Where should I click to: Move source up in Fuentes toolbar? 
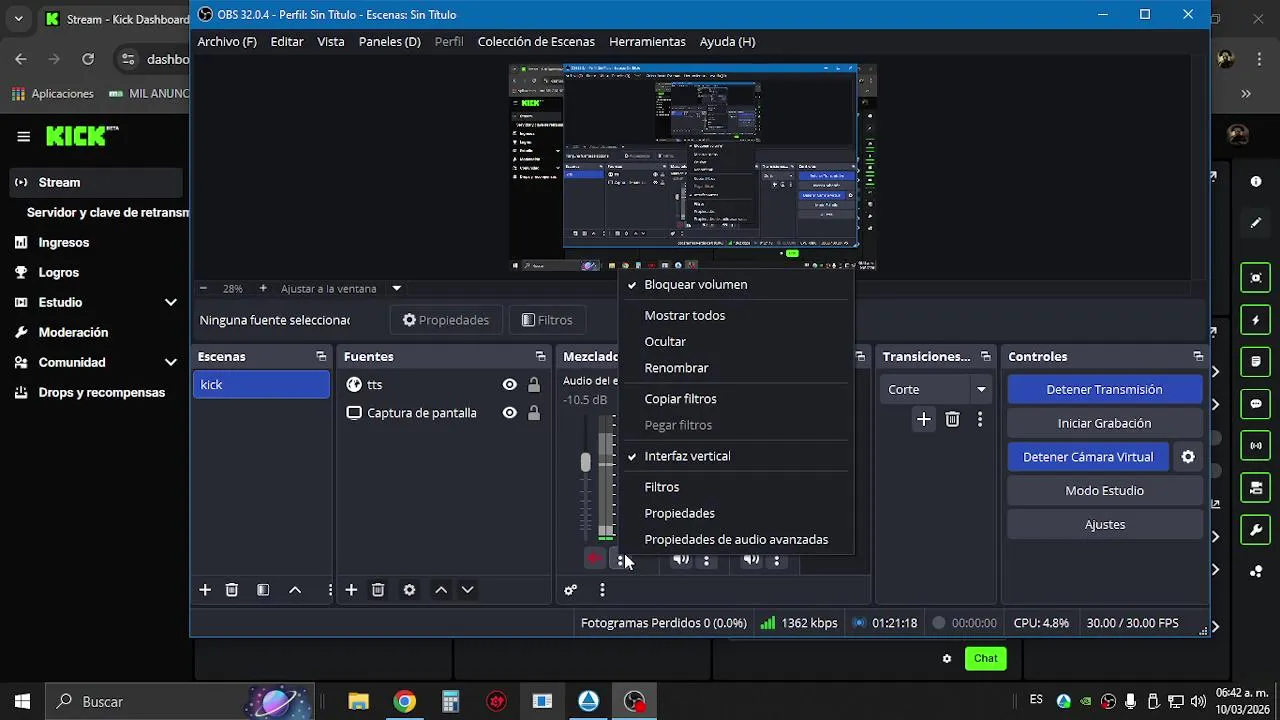point(441,590)
